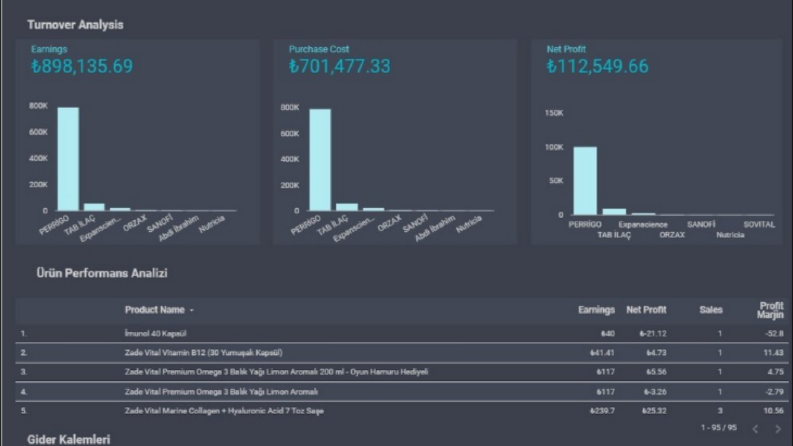Go to next page of product table
Image resolution: width=793 pixels, height=446 pixels.
tap(778, 429)
